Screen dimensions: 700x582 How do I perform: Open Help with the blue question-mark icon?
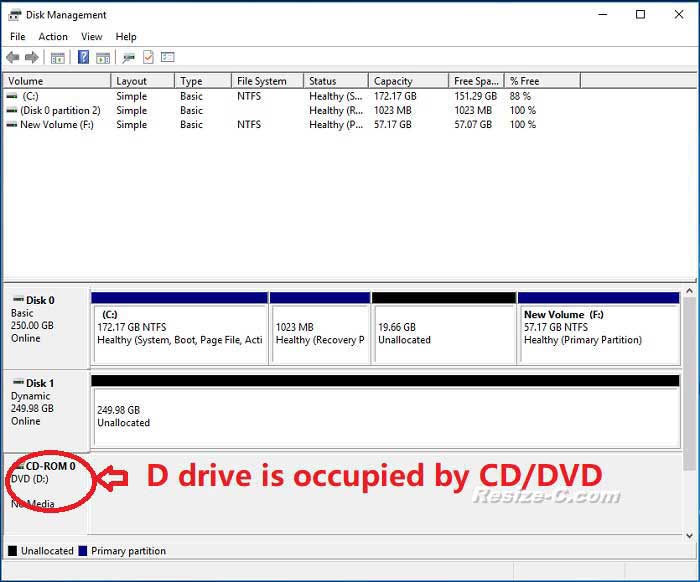83,57
